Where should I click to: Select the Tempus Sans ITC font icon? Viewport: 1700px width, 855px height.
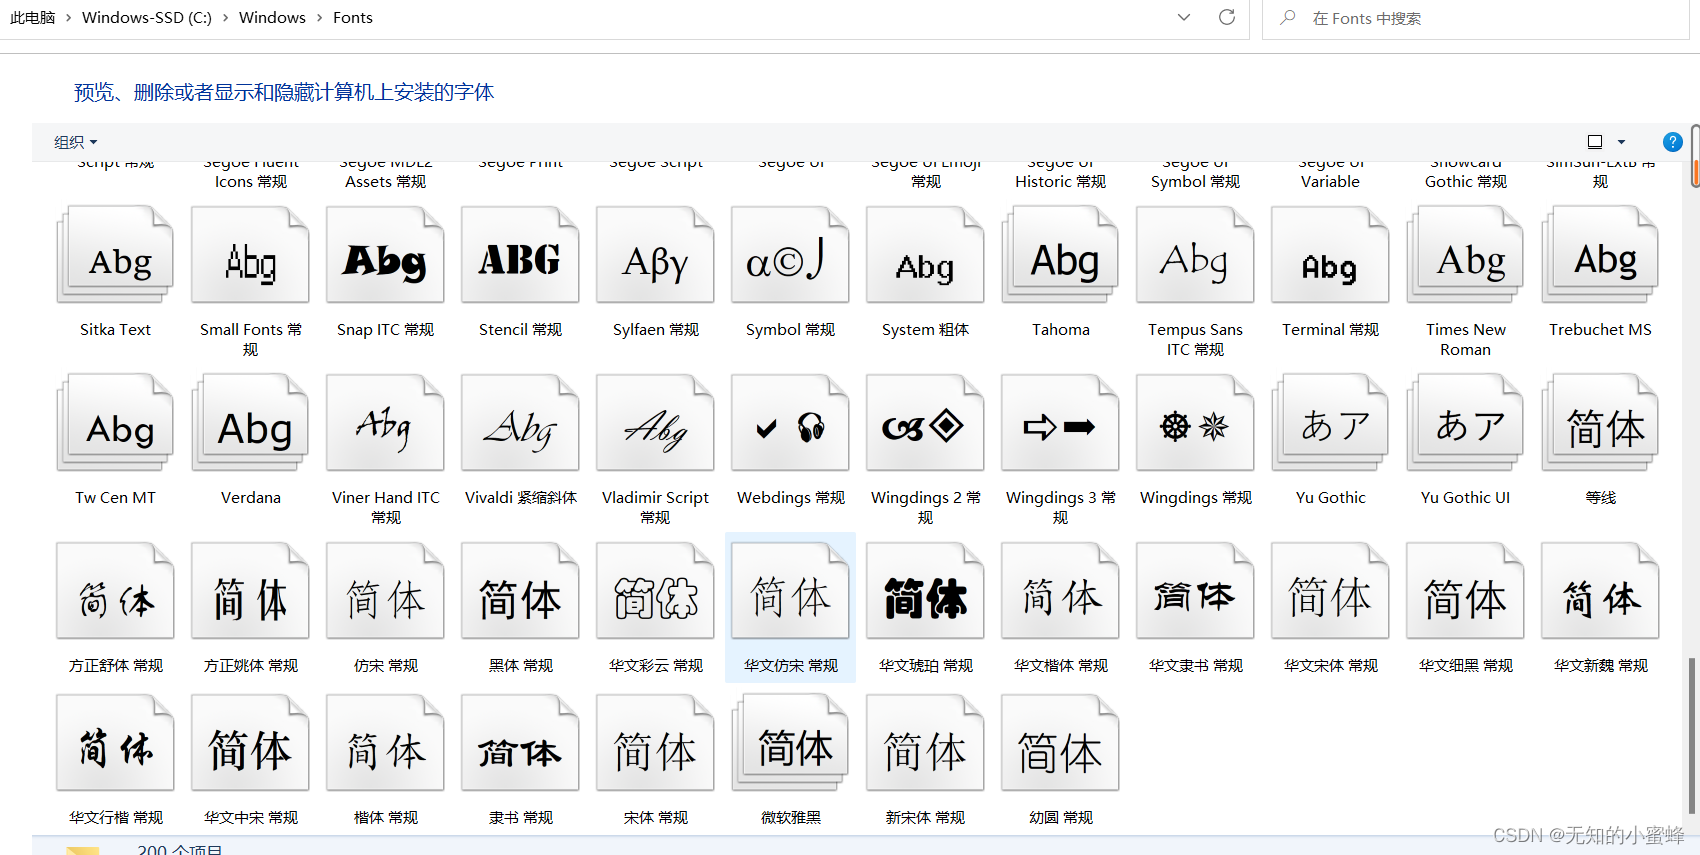point(1195,255)
